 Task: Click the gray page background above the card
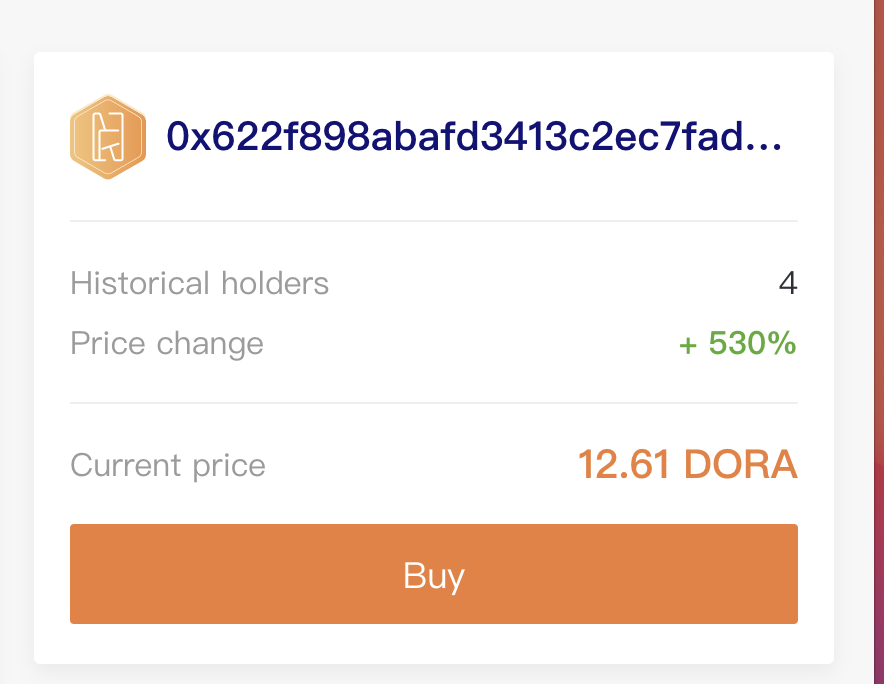[434, 25]
